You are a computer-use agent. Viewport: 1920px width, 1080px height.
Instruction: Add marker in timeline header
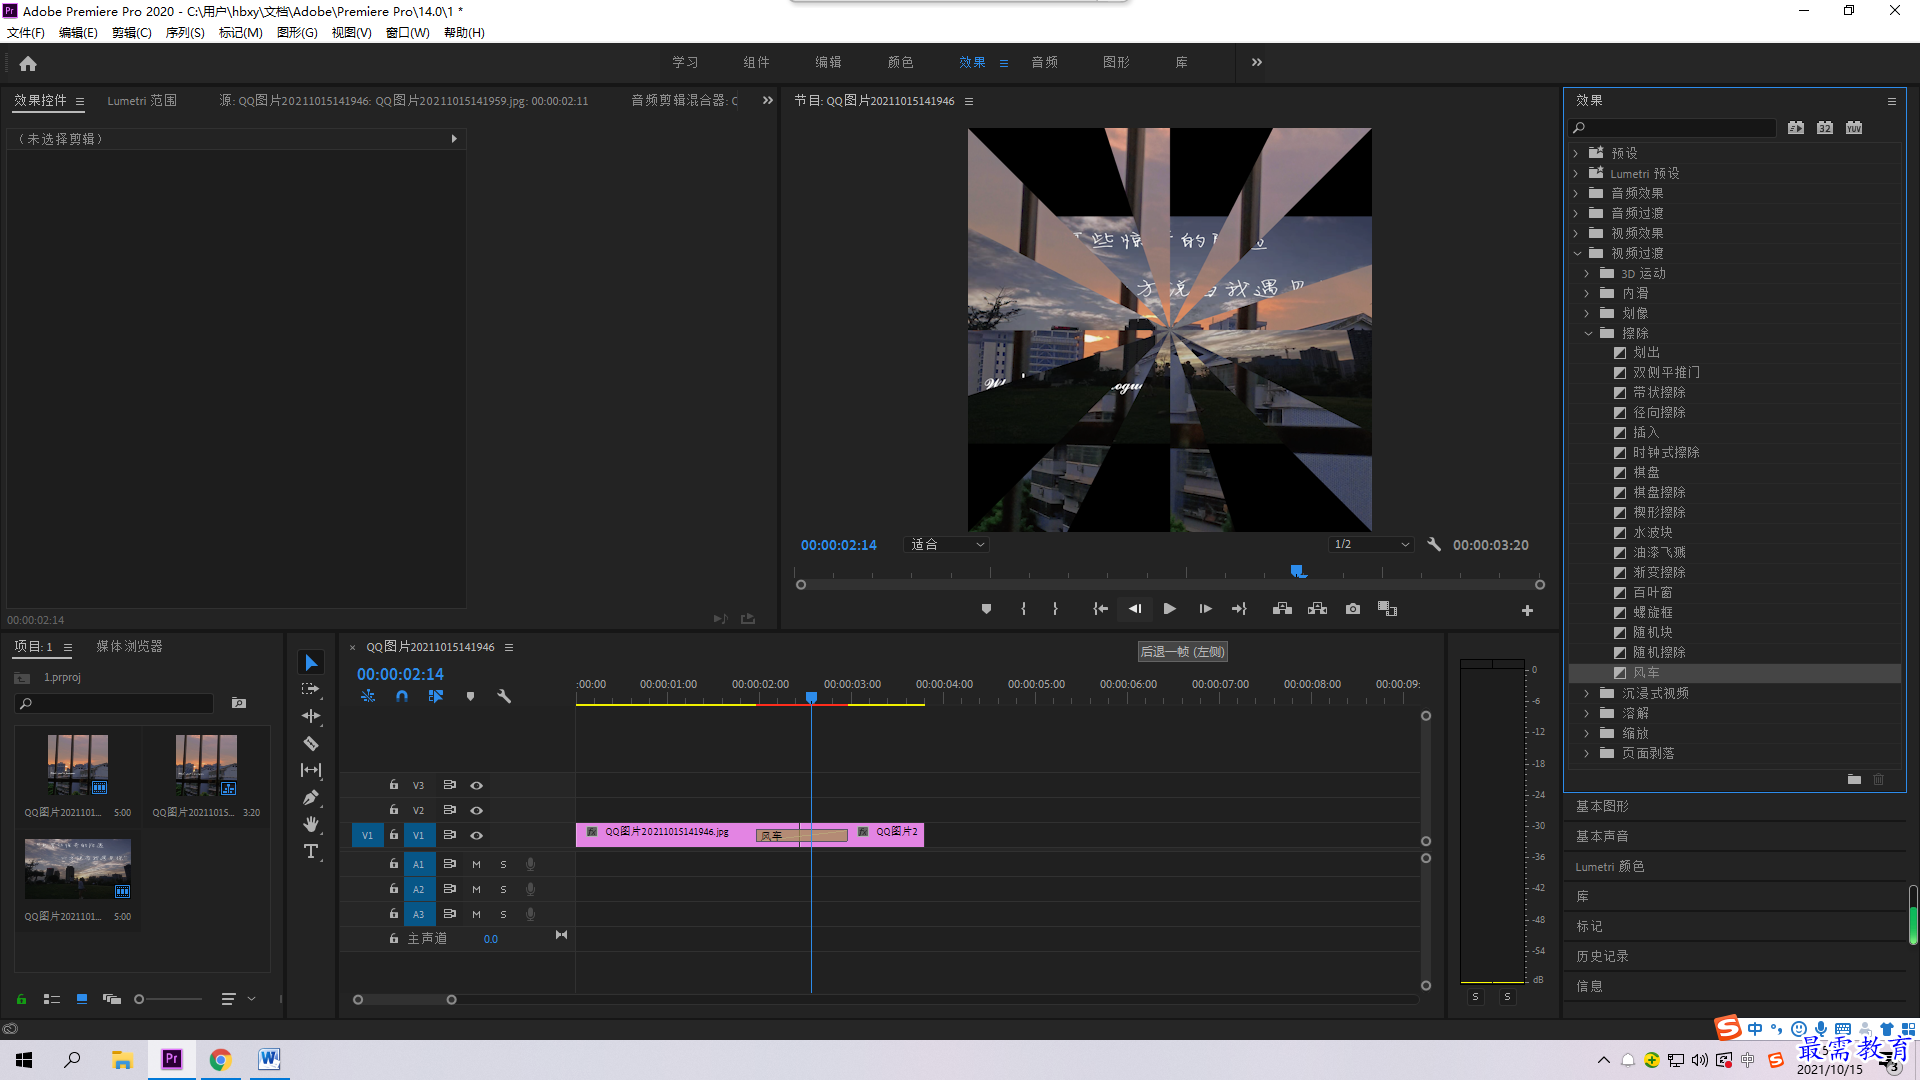point(470,696)
